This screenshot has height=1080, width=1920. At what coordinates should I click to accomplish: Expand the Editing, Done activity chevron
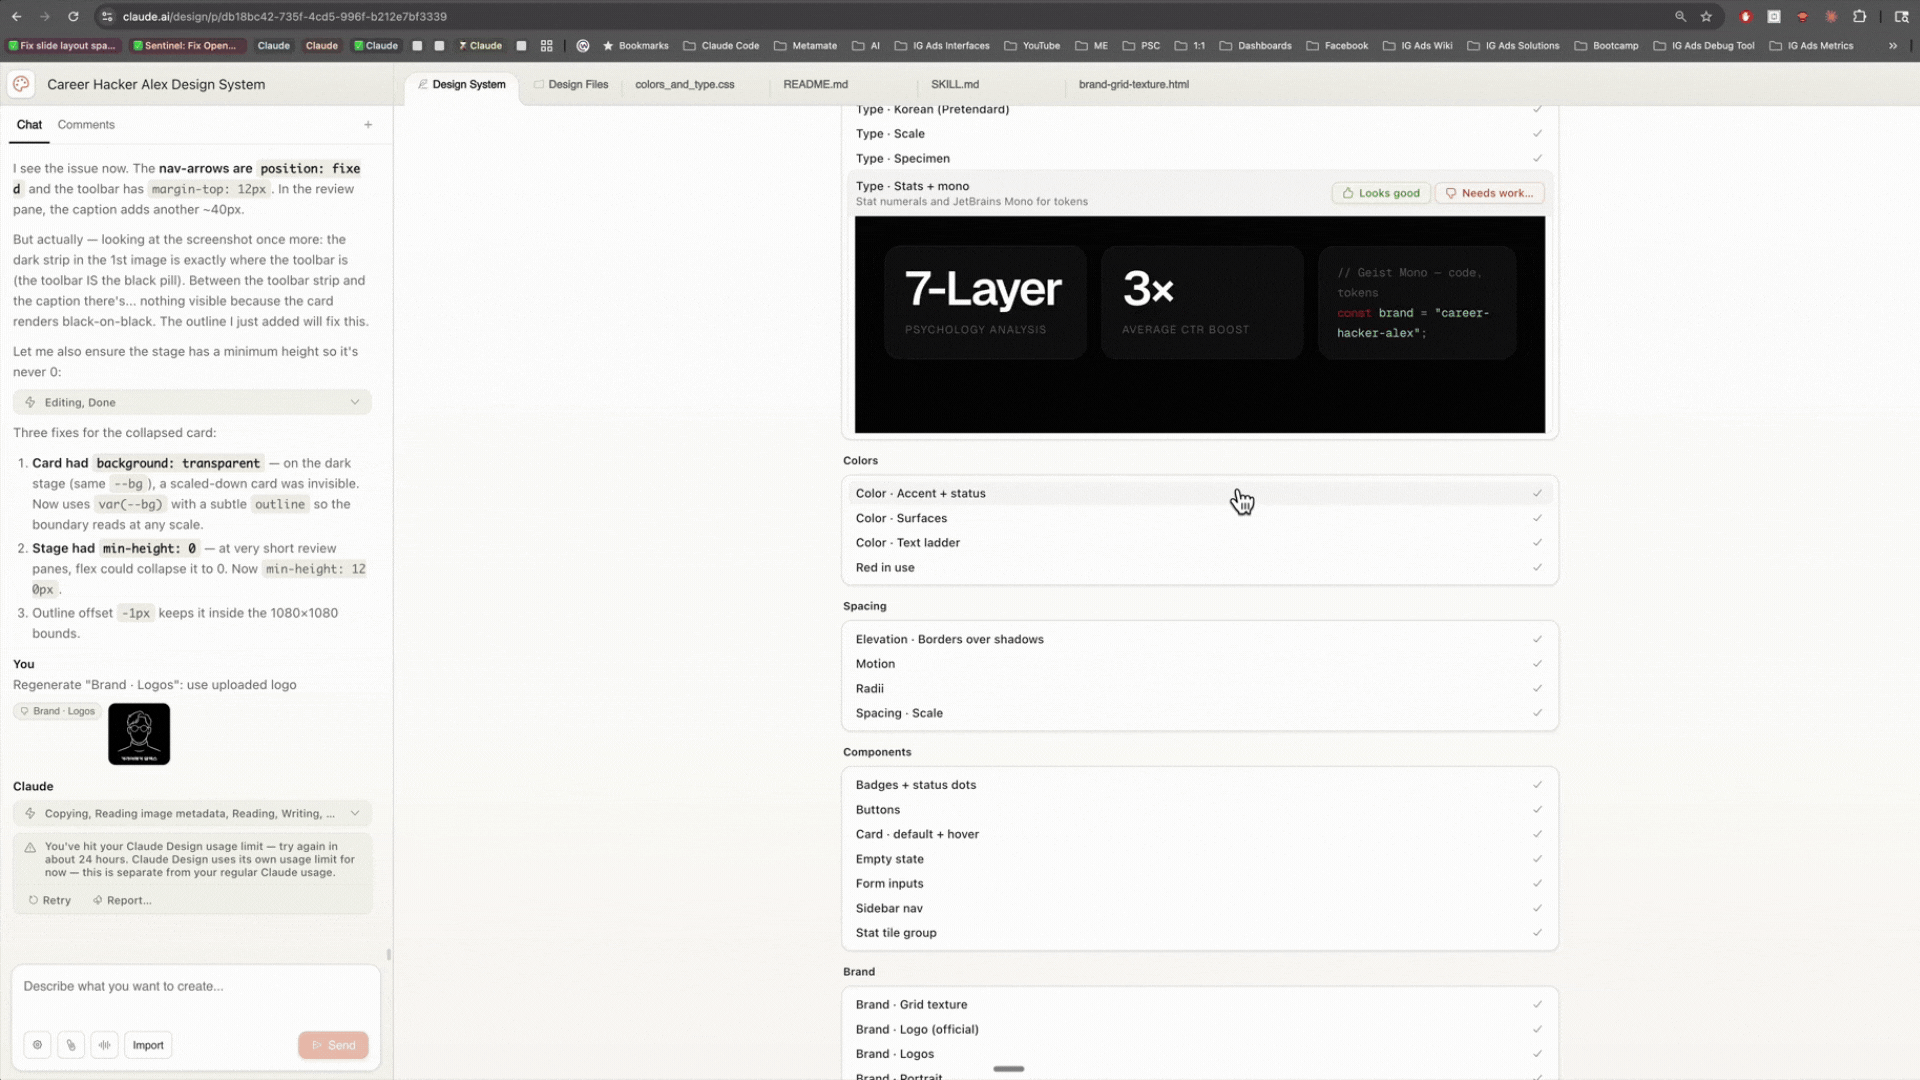click(x=354, y=402)
